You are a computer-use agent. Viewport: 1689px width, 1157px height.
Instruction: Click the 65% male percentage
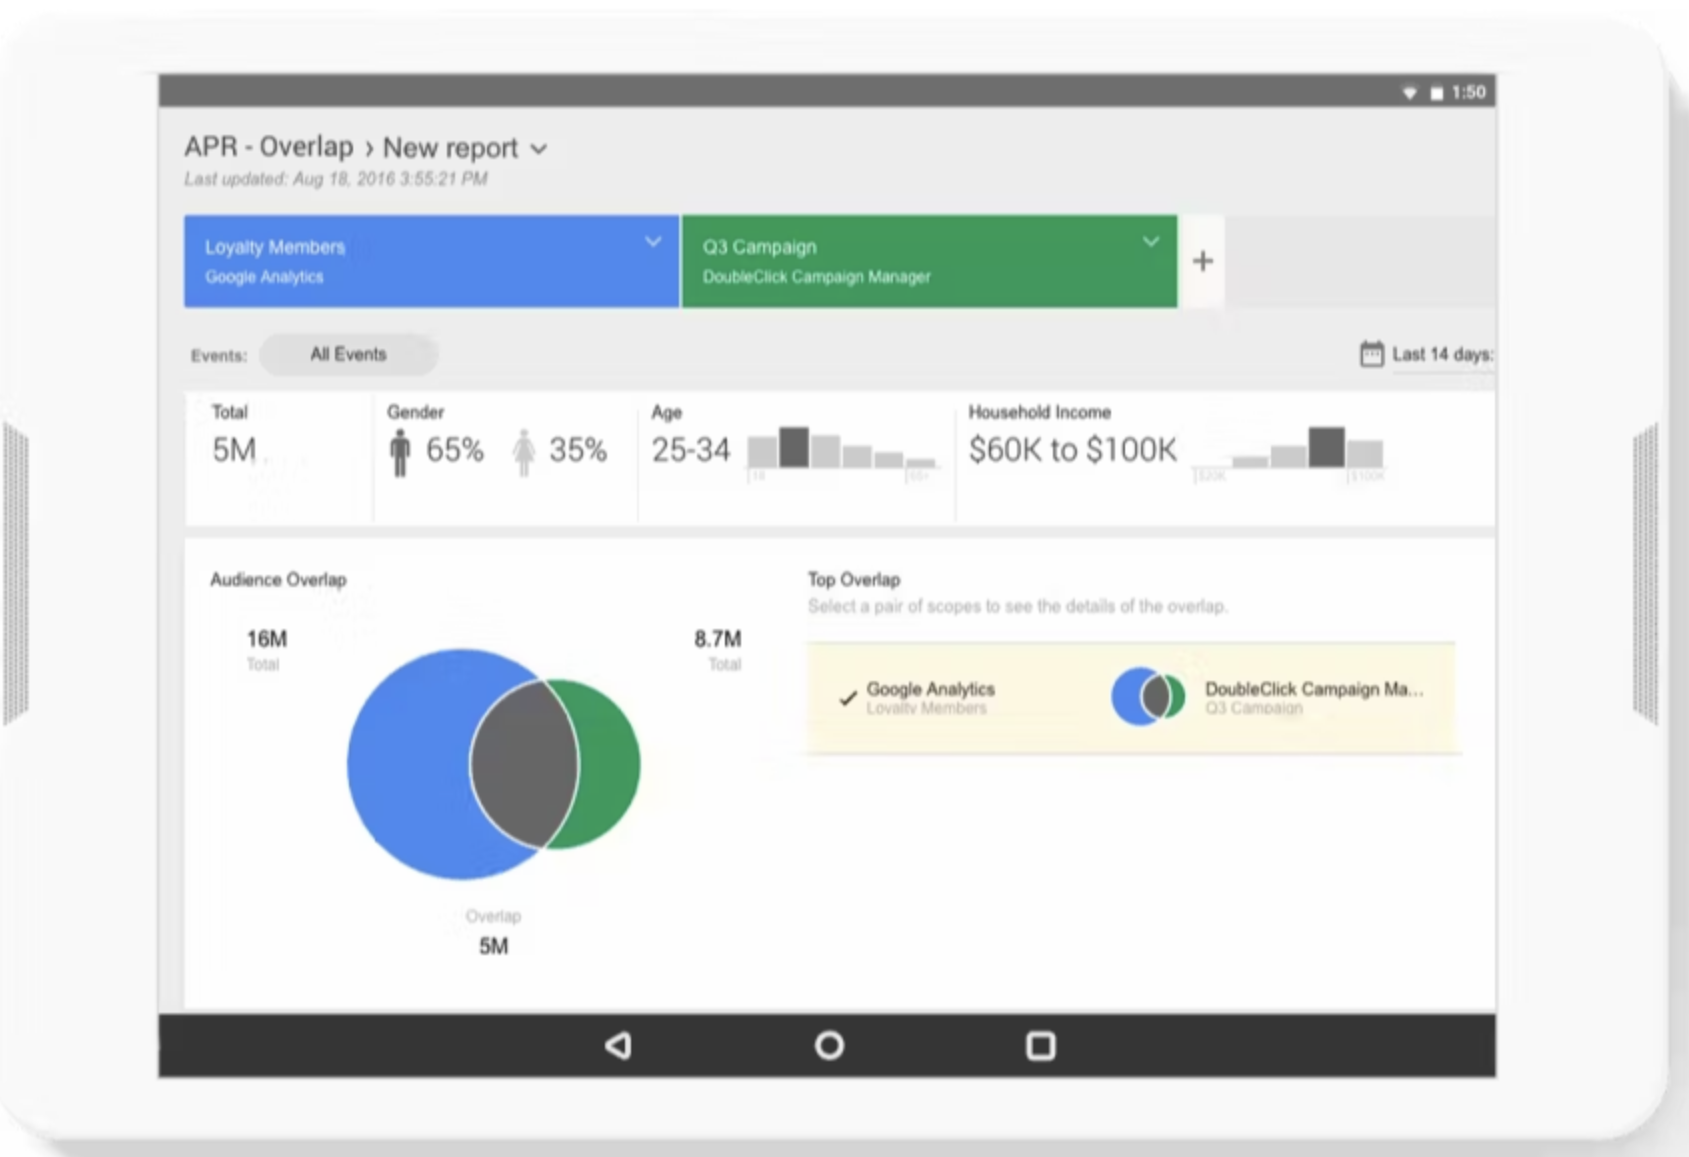[x=455, y=450]
